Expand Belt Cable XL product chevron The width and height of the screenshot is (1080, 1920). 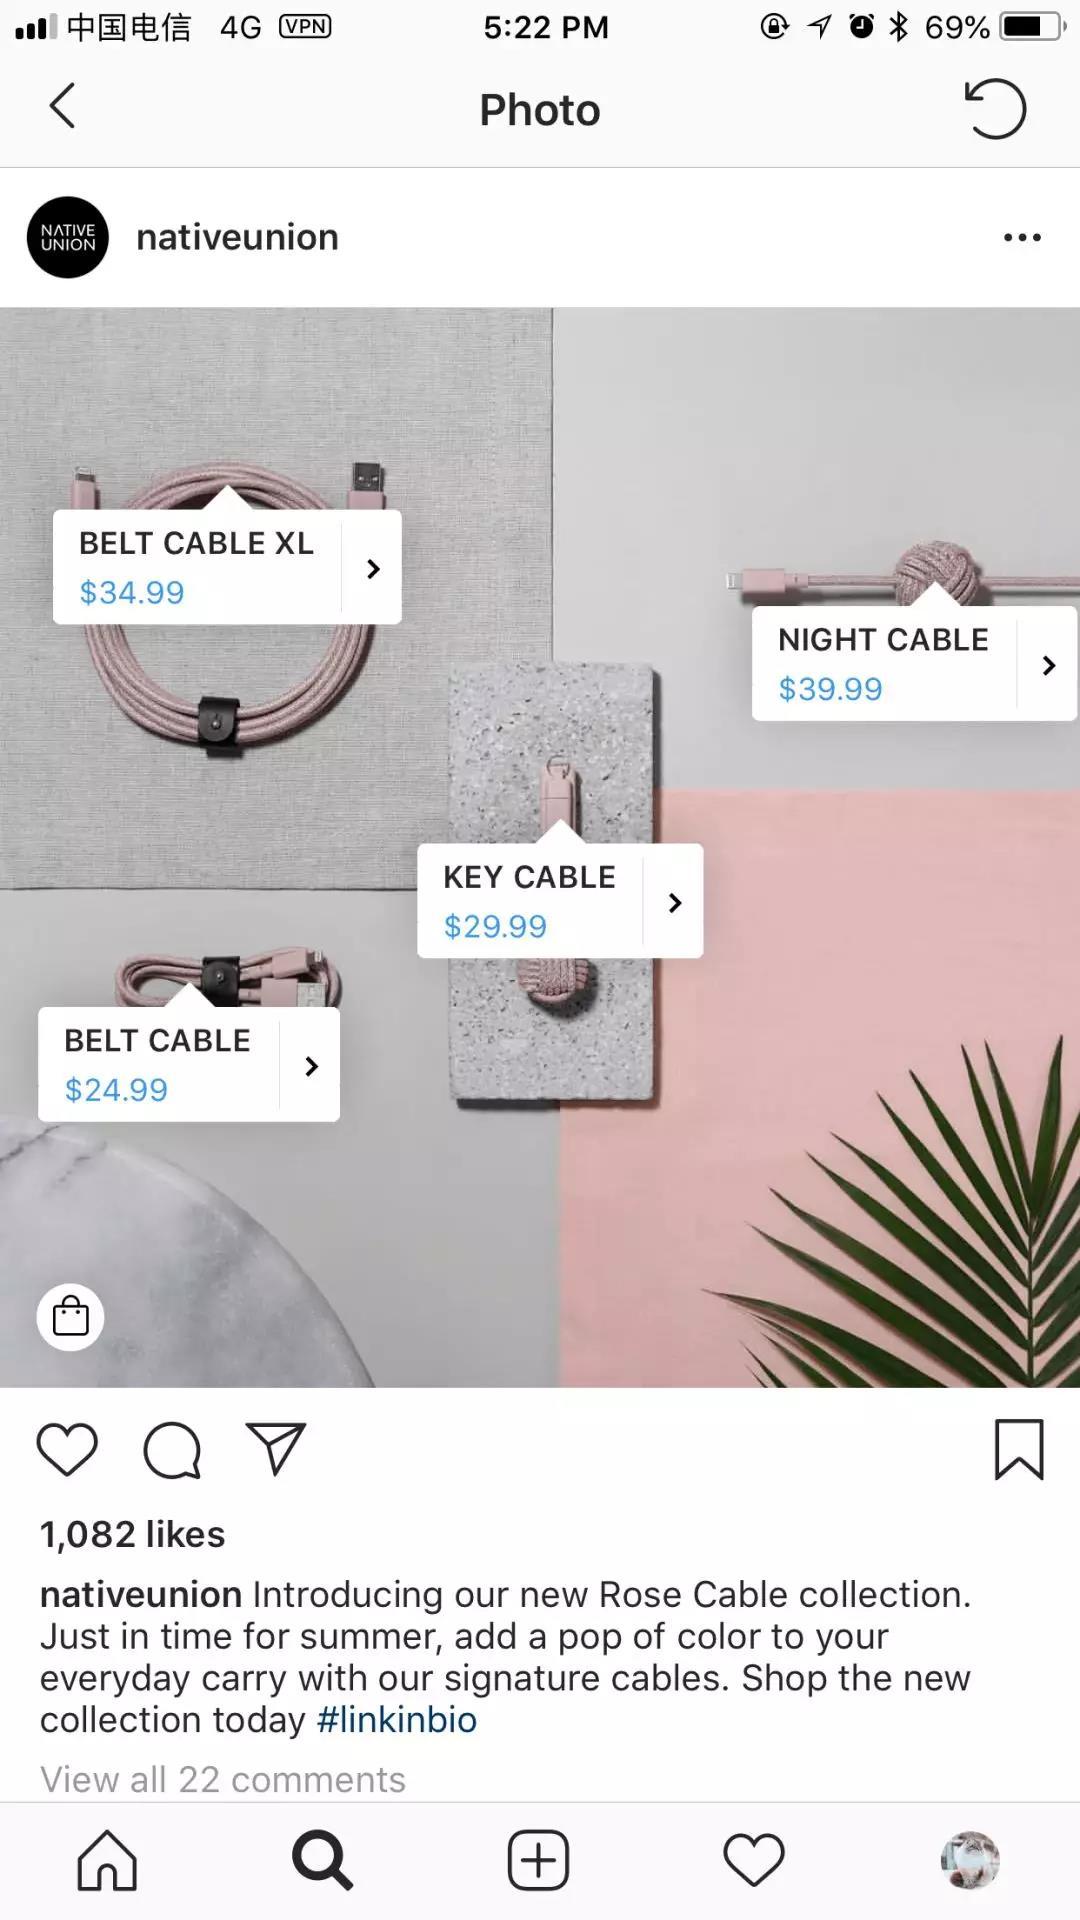click(372, 568)
